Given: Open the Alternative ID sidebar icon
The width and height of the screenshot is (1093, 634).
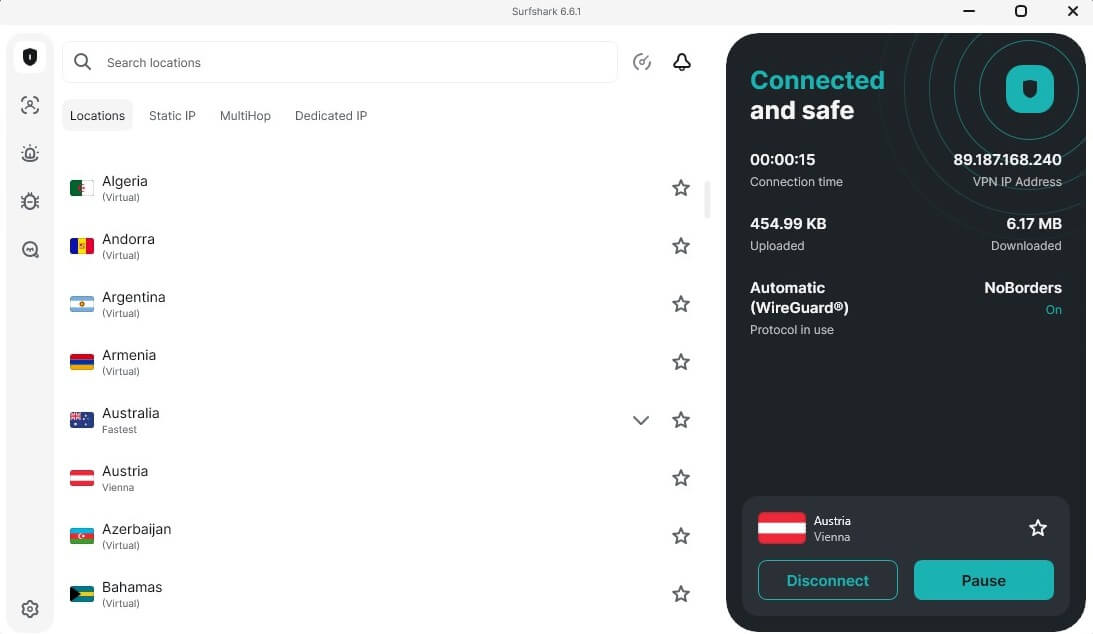Looking at the screenshot, I should [x=30, y=105].
